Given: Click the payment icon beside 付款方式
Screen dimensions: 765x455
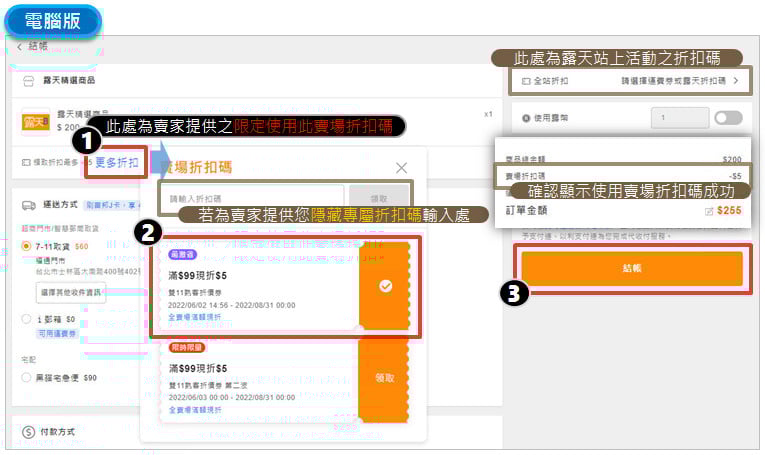Looking at the screenshot, I should click(28, 432).
